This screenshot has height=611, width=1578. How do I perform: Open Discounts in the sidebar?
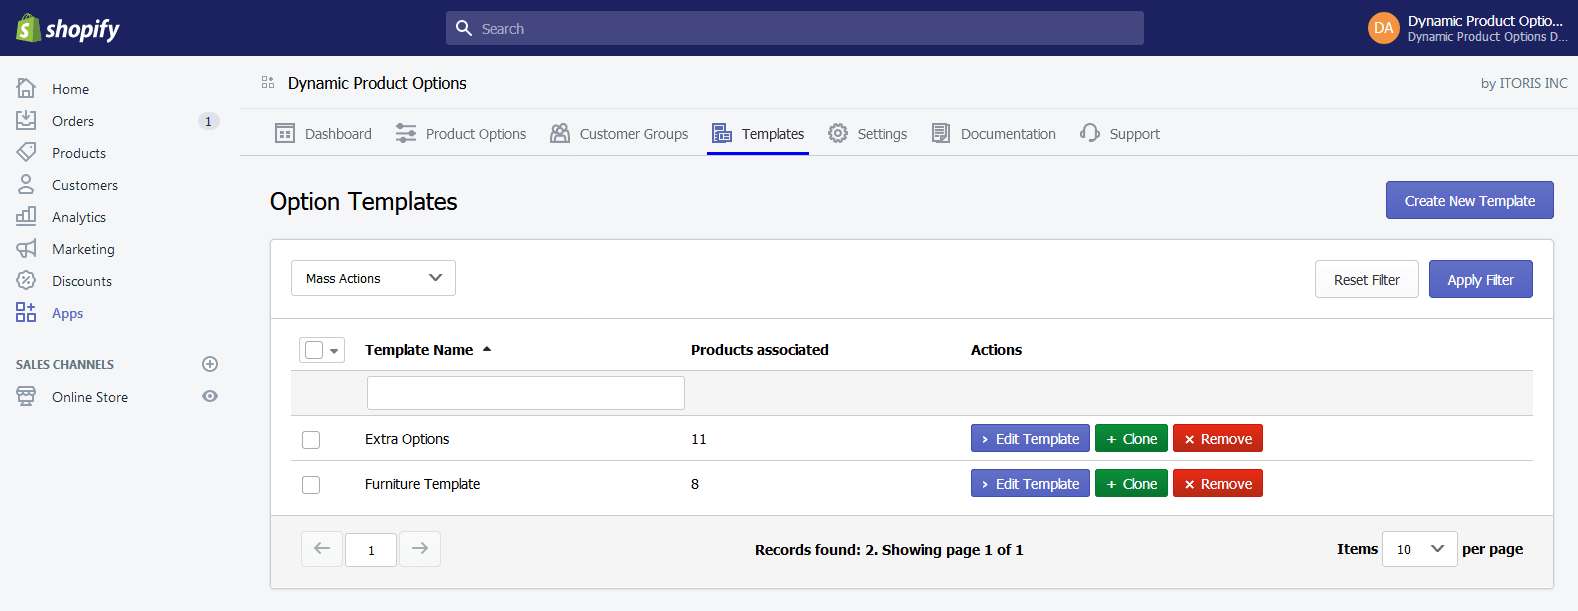[x=82, y=281]
